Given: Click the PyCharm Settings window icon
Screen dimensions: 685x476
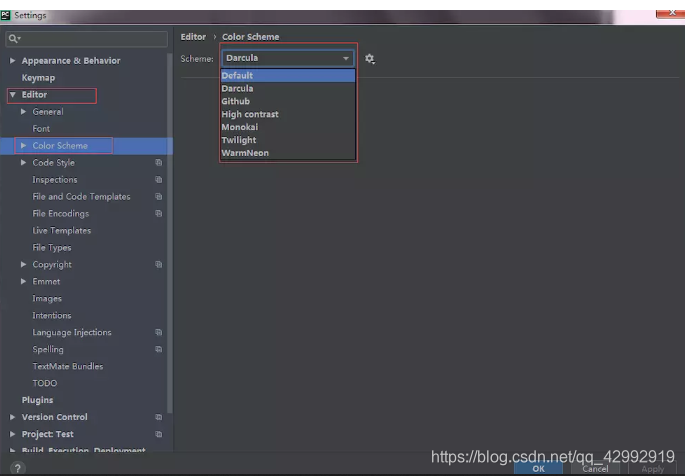Looking at the screenshot, I should [x=5, y=15].
